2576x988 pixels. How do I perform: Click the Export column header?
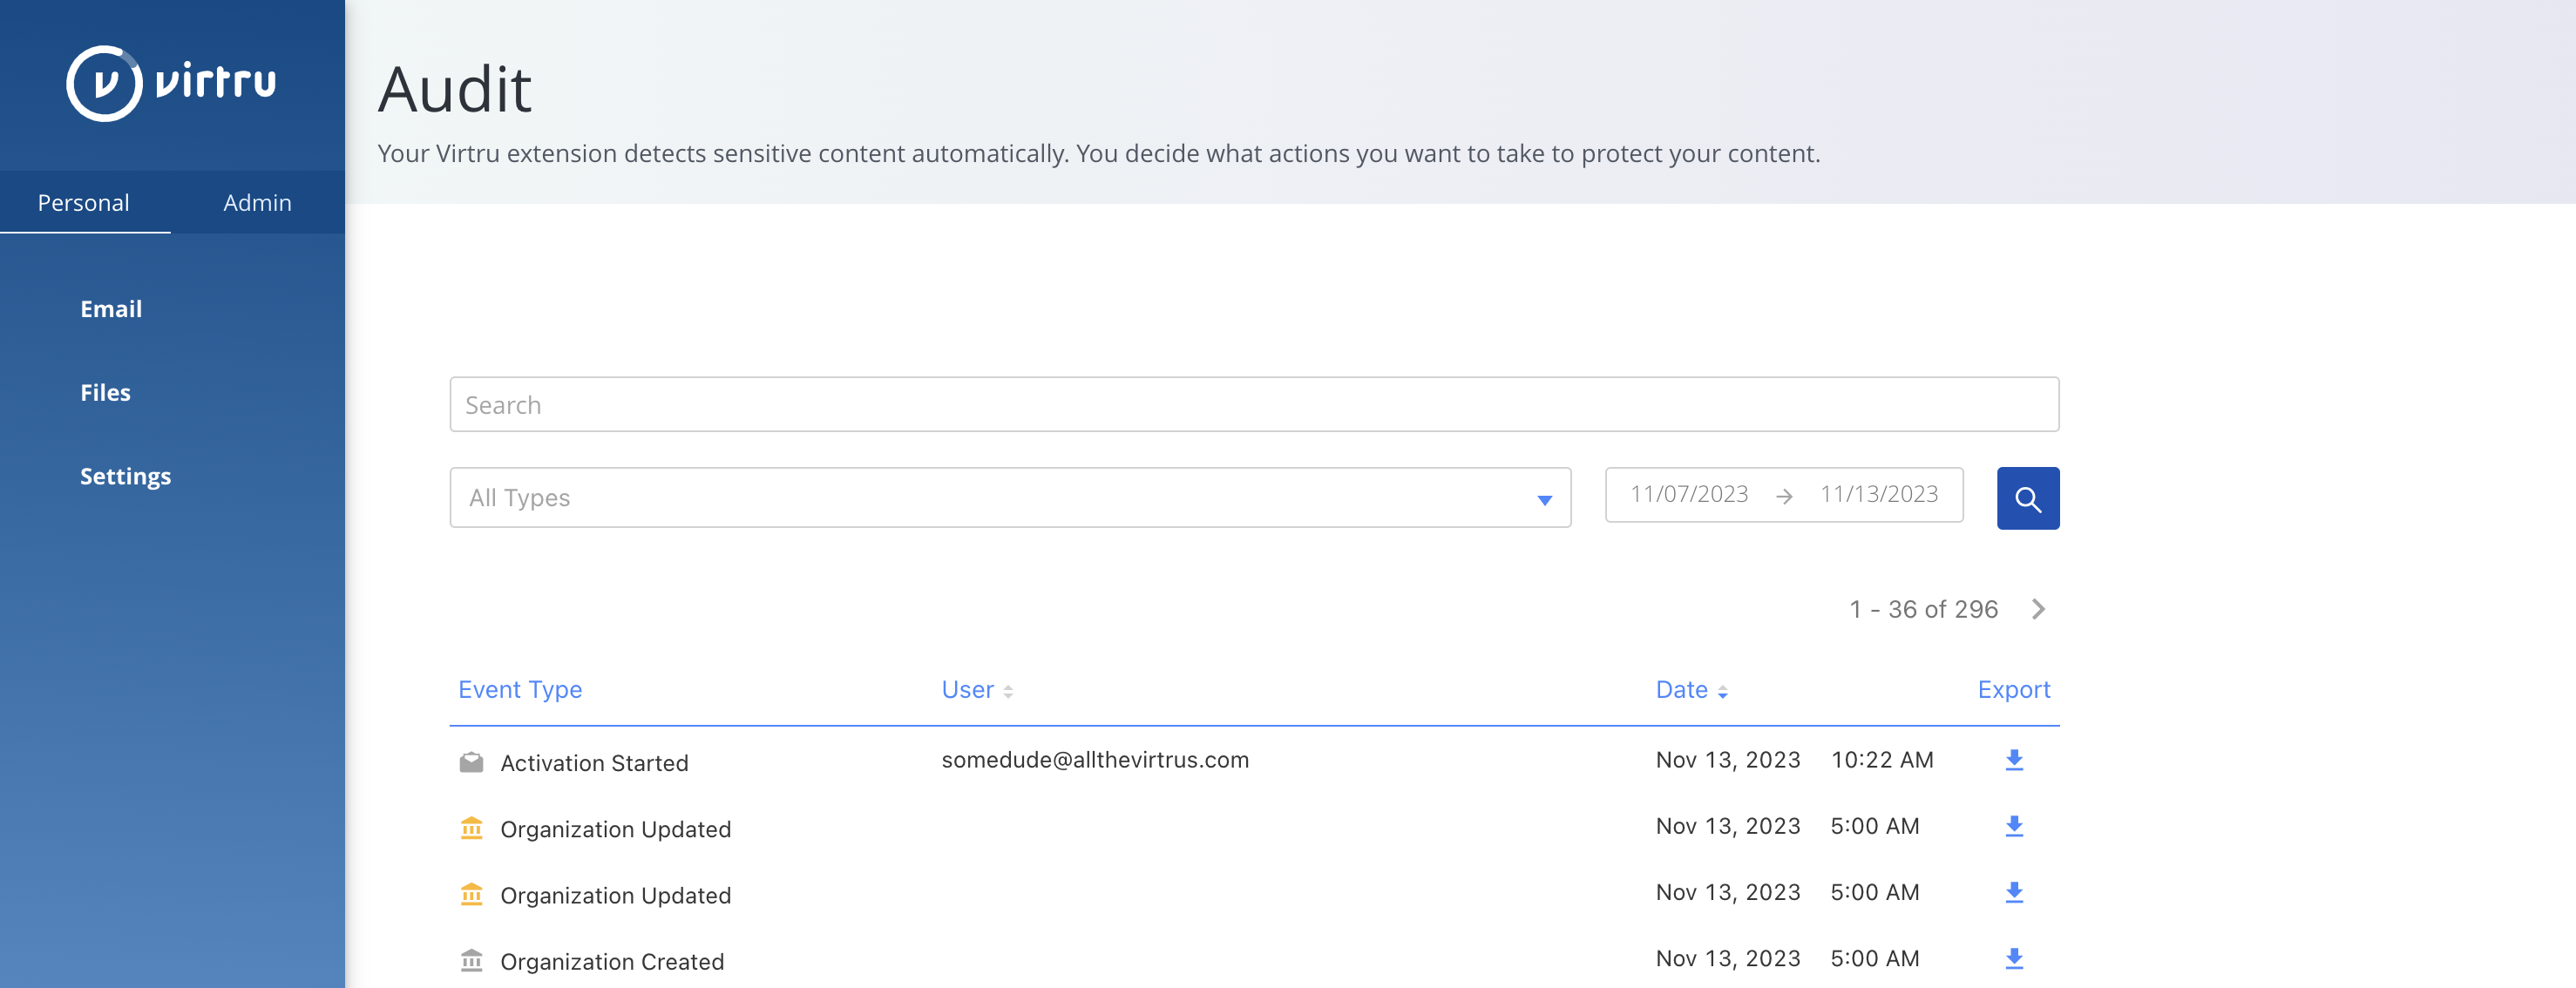point(2013,689)
